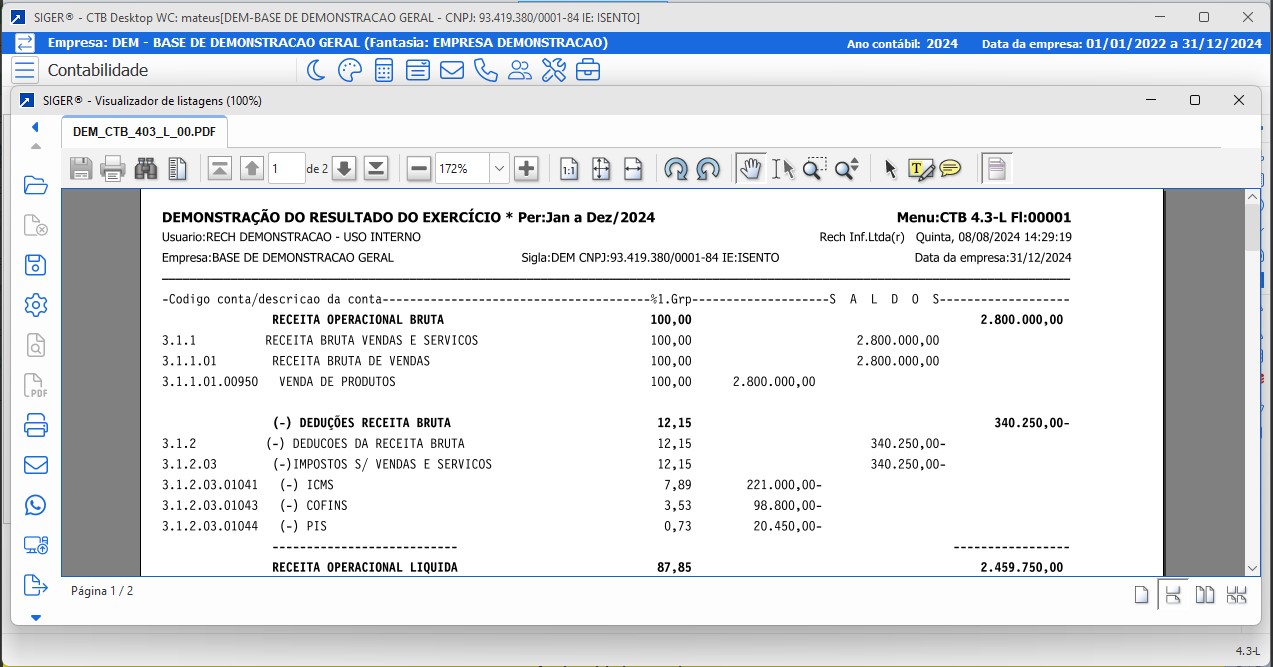Collapse the left sidebar with arrow
1273x667 pixels.
point(35,127)
